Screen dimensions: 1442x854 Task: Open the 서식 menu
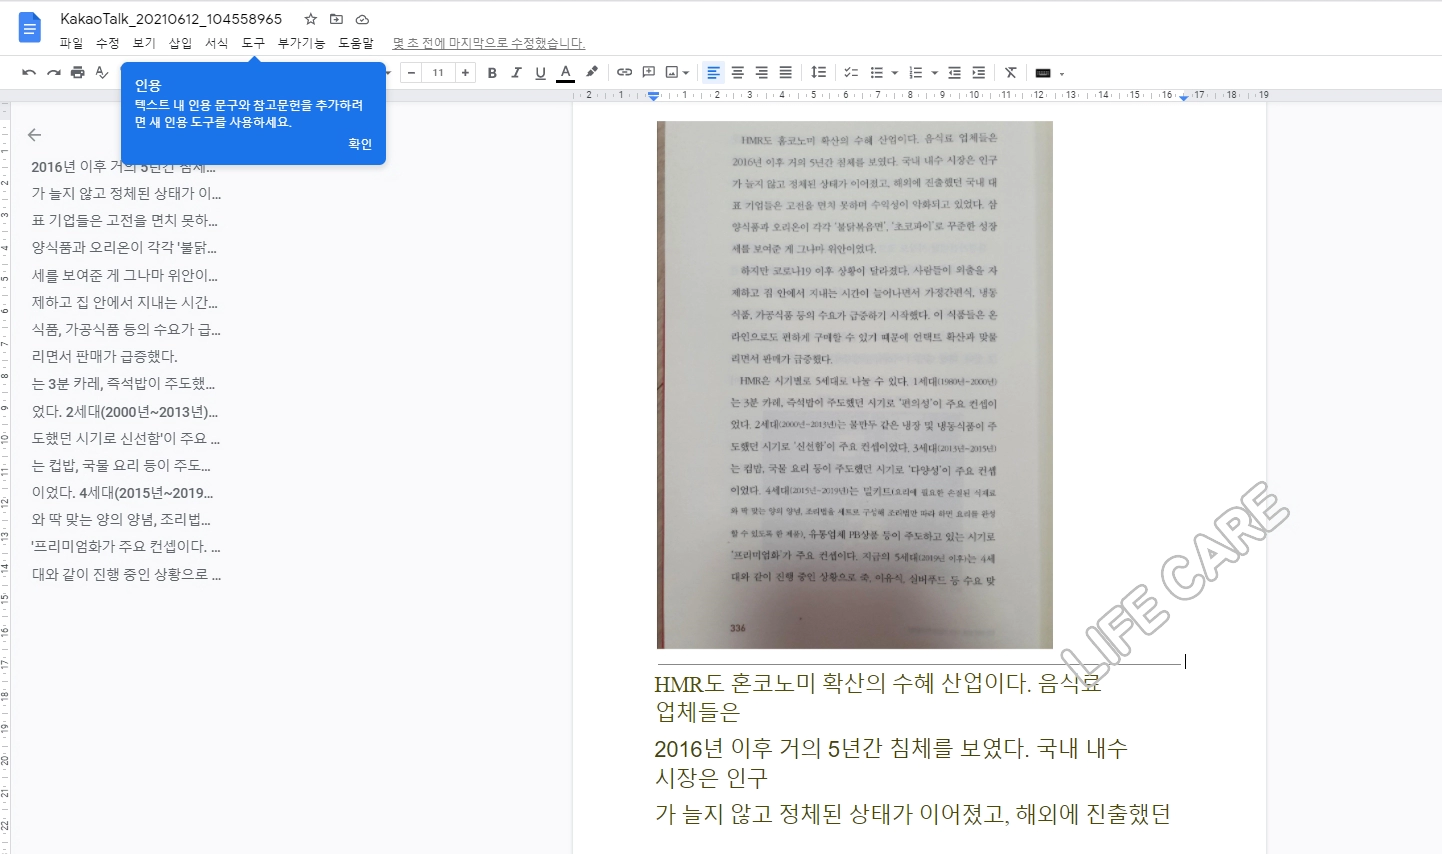point(216,43)
